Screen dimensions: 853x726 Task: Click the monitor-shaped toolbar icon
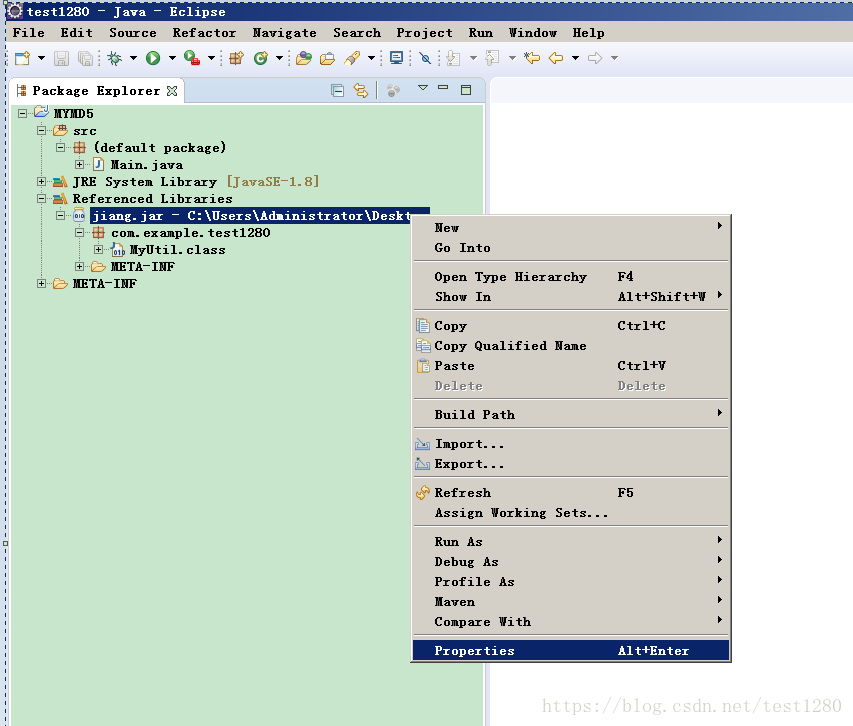[x=397, y=58]
